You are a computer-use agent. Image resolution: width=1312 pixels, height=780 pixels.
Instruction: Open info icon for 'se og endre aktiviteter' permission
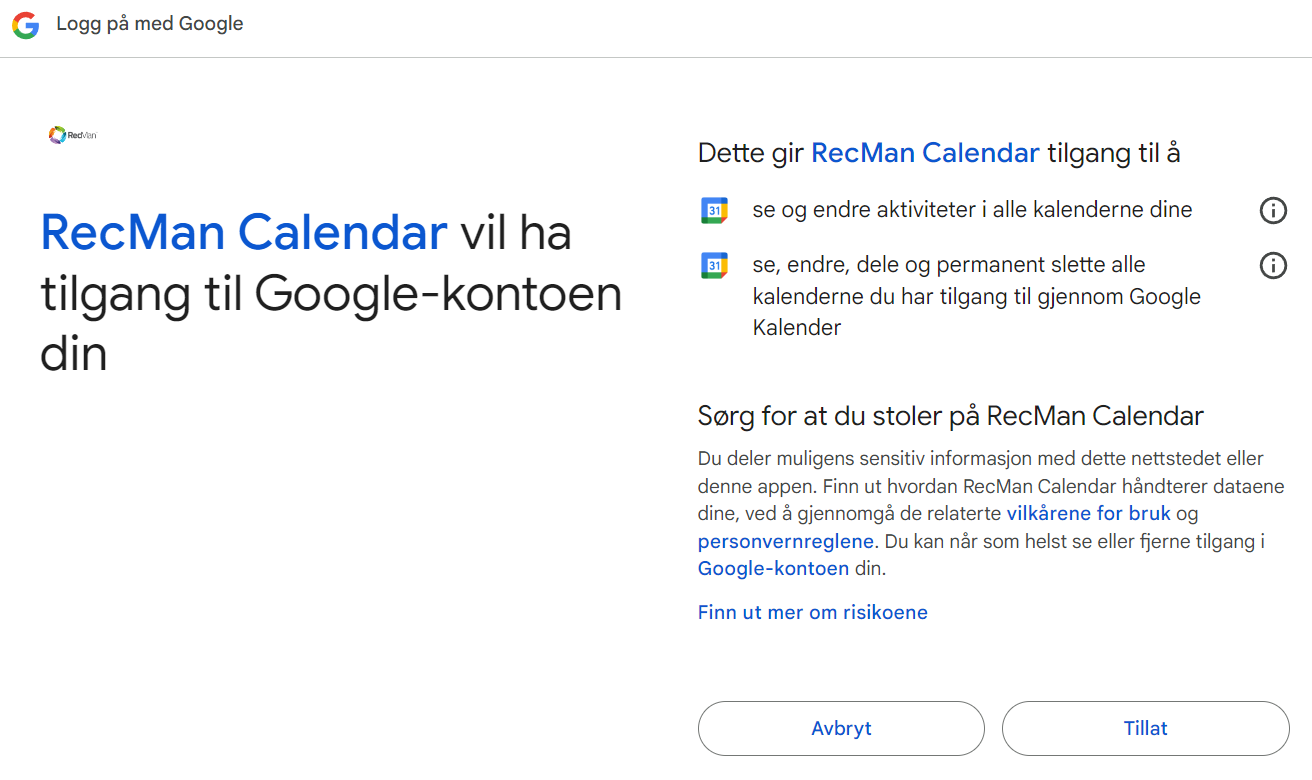[1272, 211]
